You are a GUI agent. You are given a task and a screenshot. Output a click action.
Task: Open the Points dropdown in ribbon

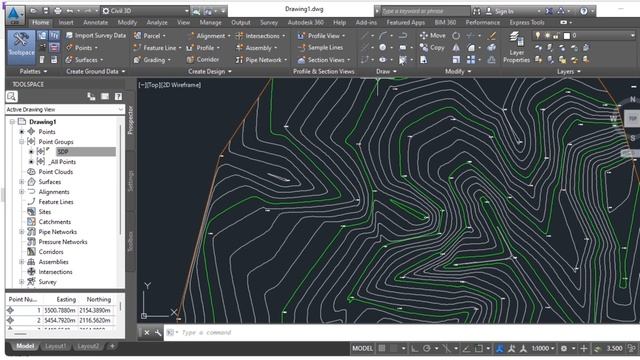pos(82,48)
